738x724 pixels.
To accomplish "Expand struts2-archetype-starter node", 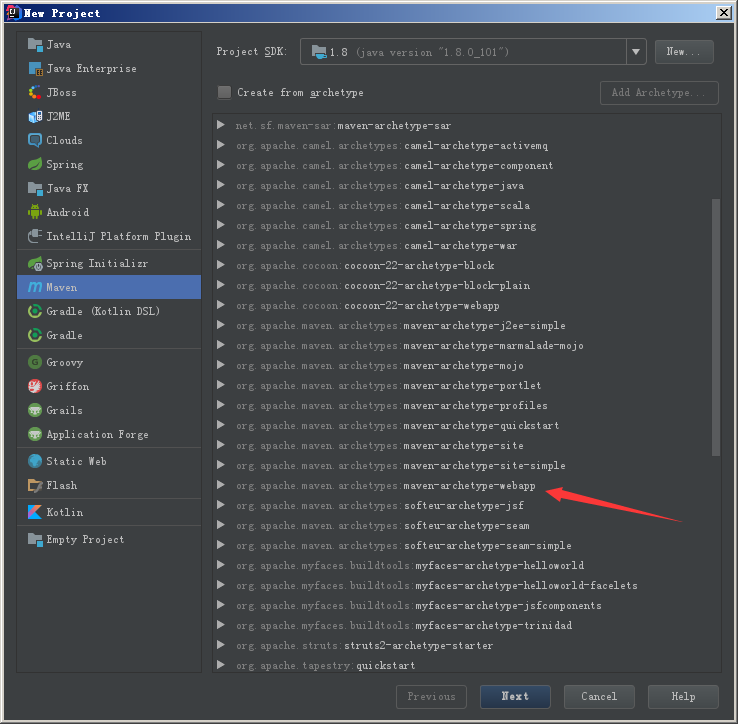I will (x=221, y=645).
